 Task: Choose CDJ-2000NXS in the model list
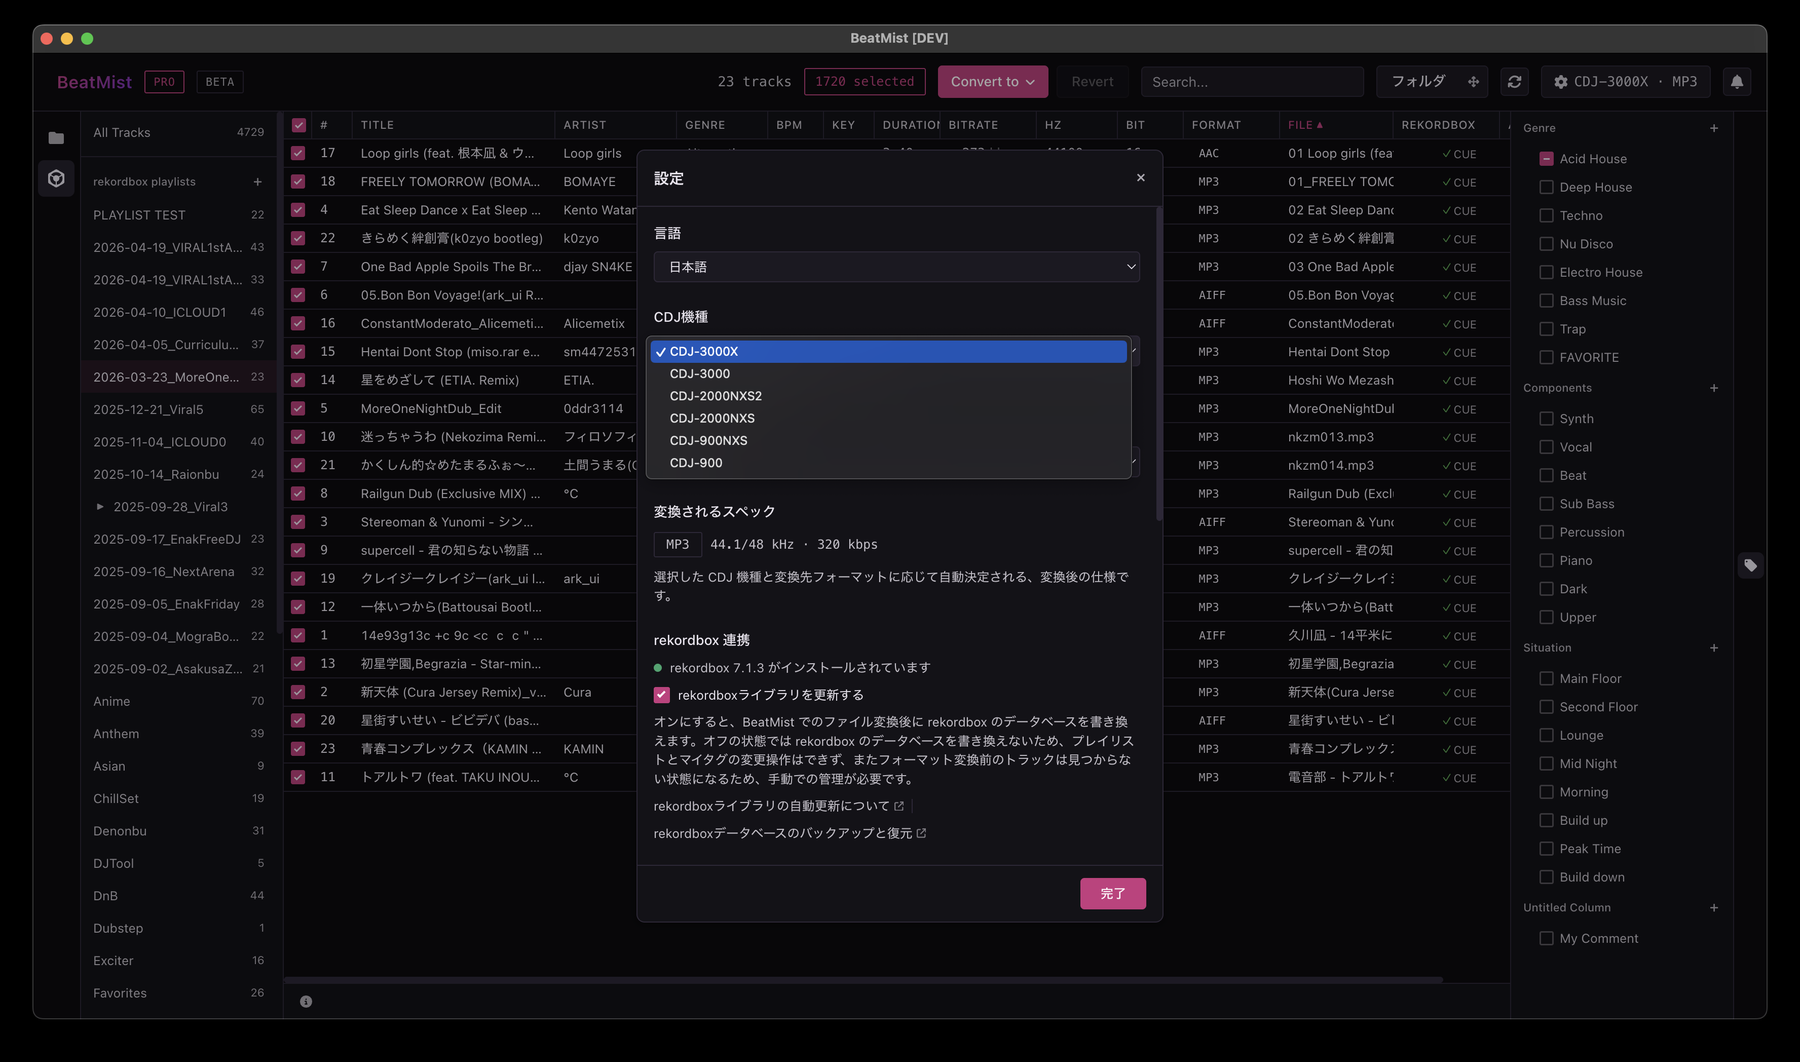point(888,418)
